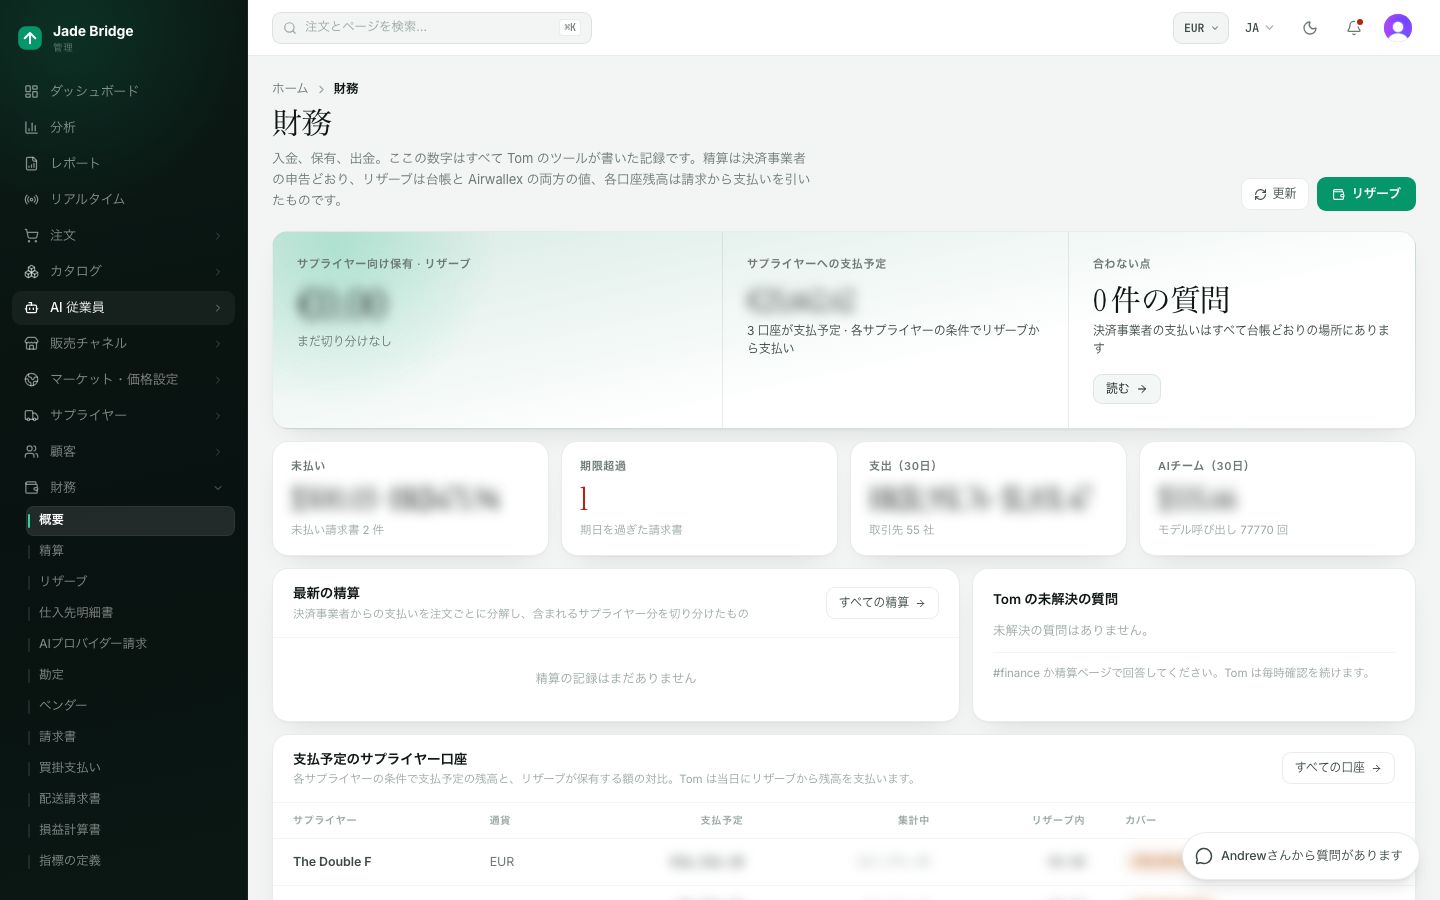Expand the サプライヤー sidebar section
The height and width of the screenshot is (900, 1440).
click(x=123, y=415)
